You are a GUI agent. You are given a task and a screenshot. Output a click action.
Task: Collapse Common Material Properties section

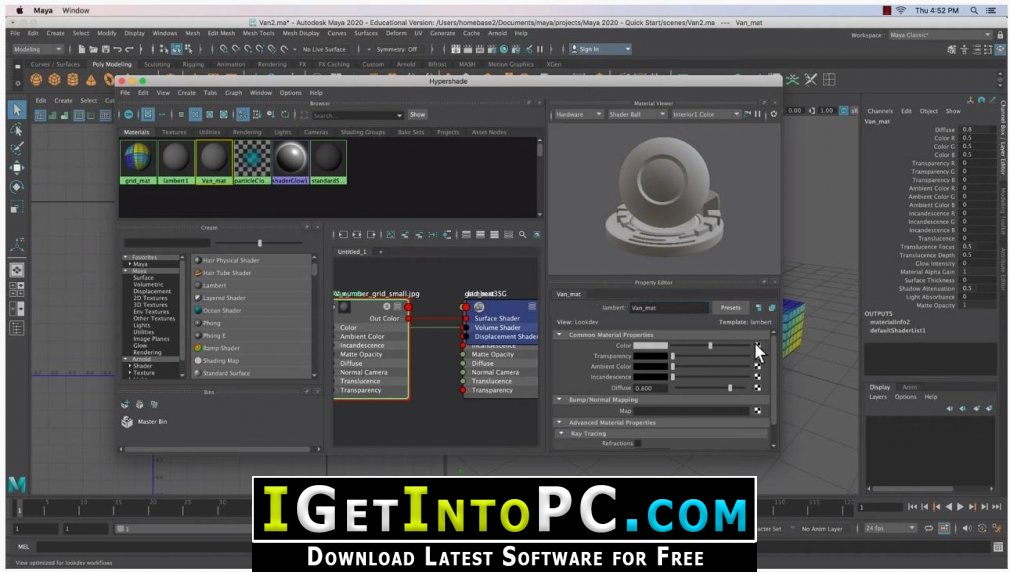559,335
